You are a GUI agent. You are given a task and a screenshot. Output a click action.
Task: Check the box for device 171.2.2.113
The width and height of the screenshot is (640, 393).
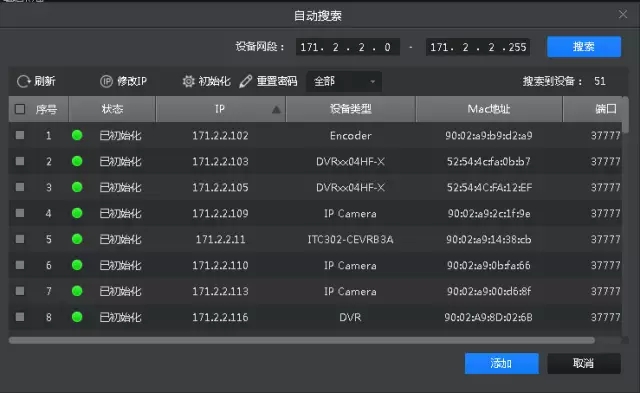tap(20, 291)
